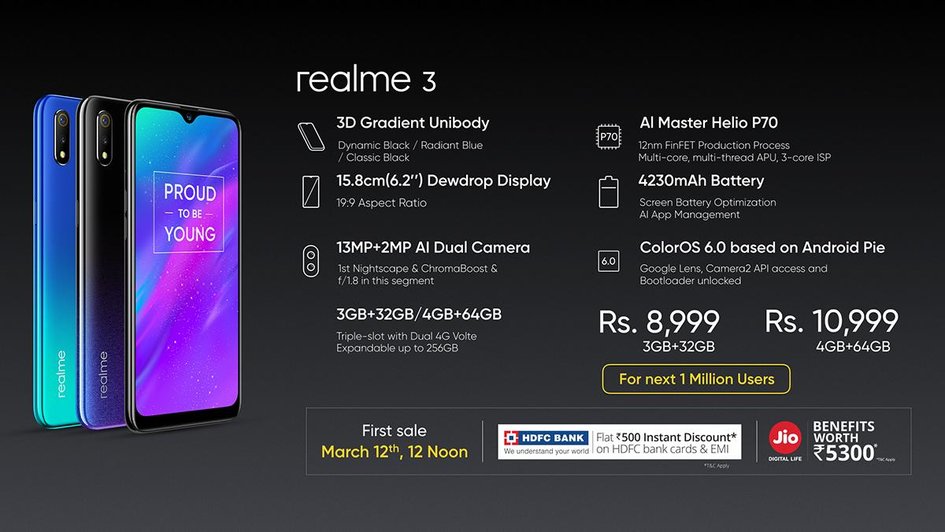
Task: Click the Benefits Worth ₹5300 text
Action: [x=845, y=441]
